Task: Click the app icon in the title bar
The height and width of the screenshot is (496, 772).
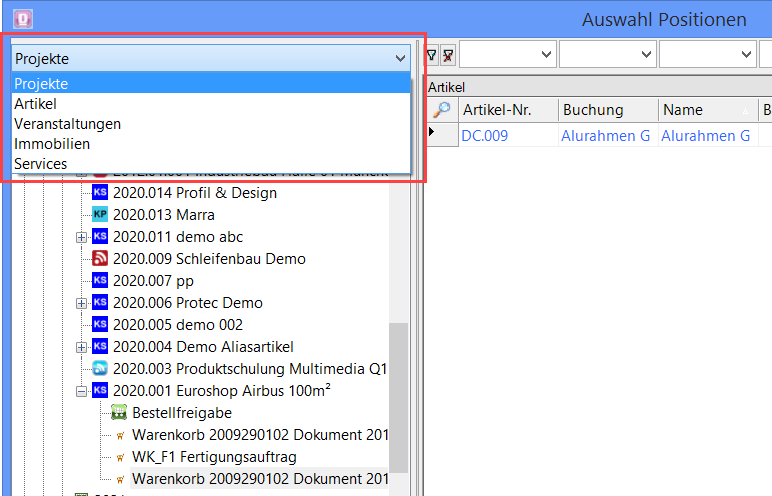Action: pos(21,19)
